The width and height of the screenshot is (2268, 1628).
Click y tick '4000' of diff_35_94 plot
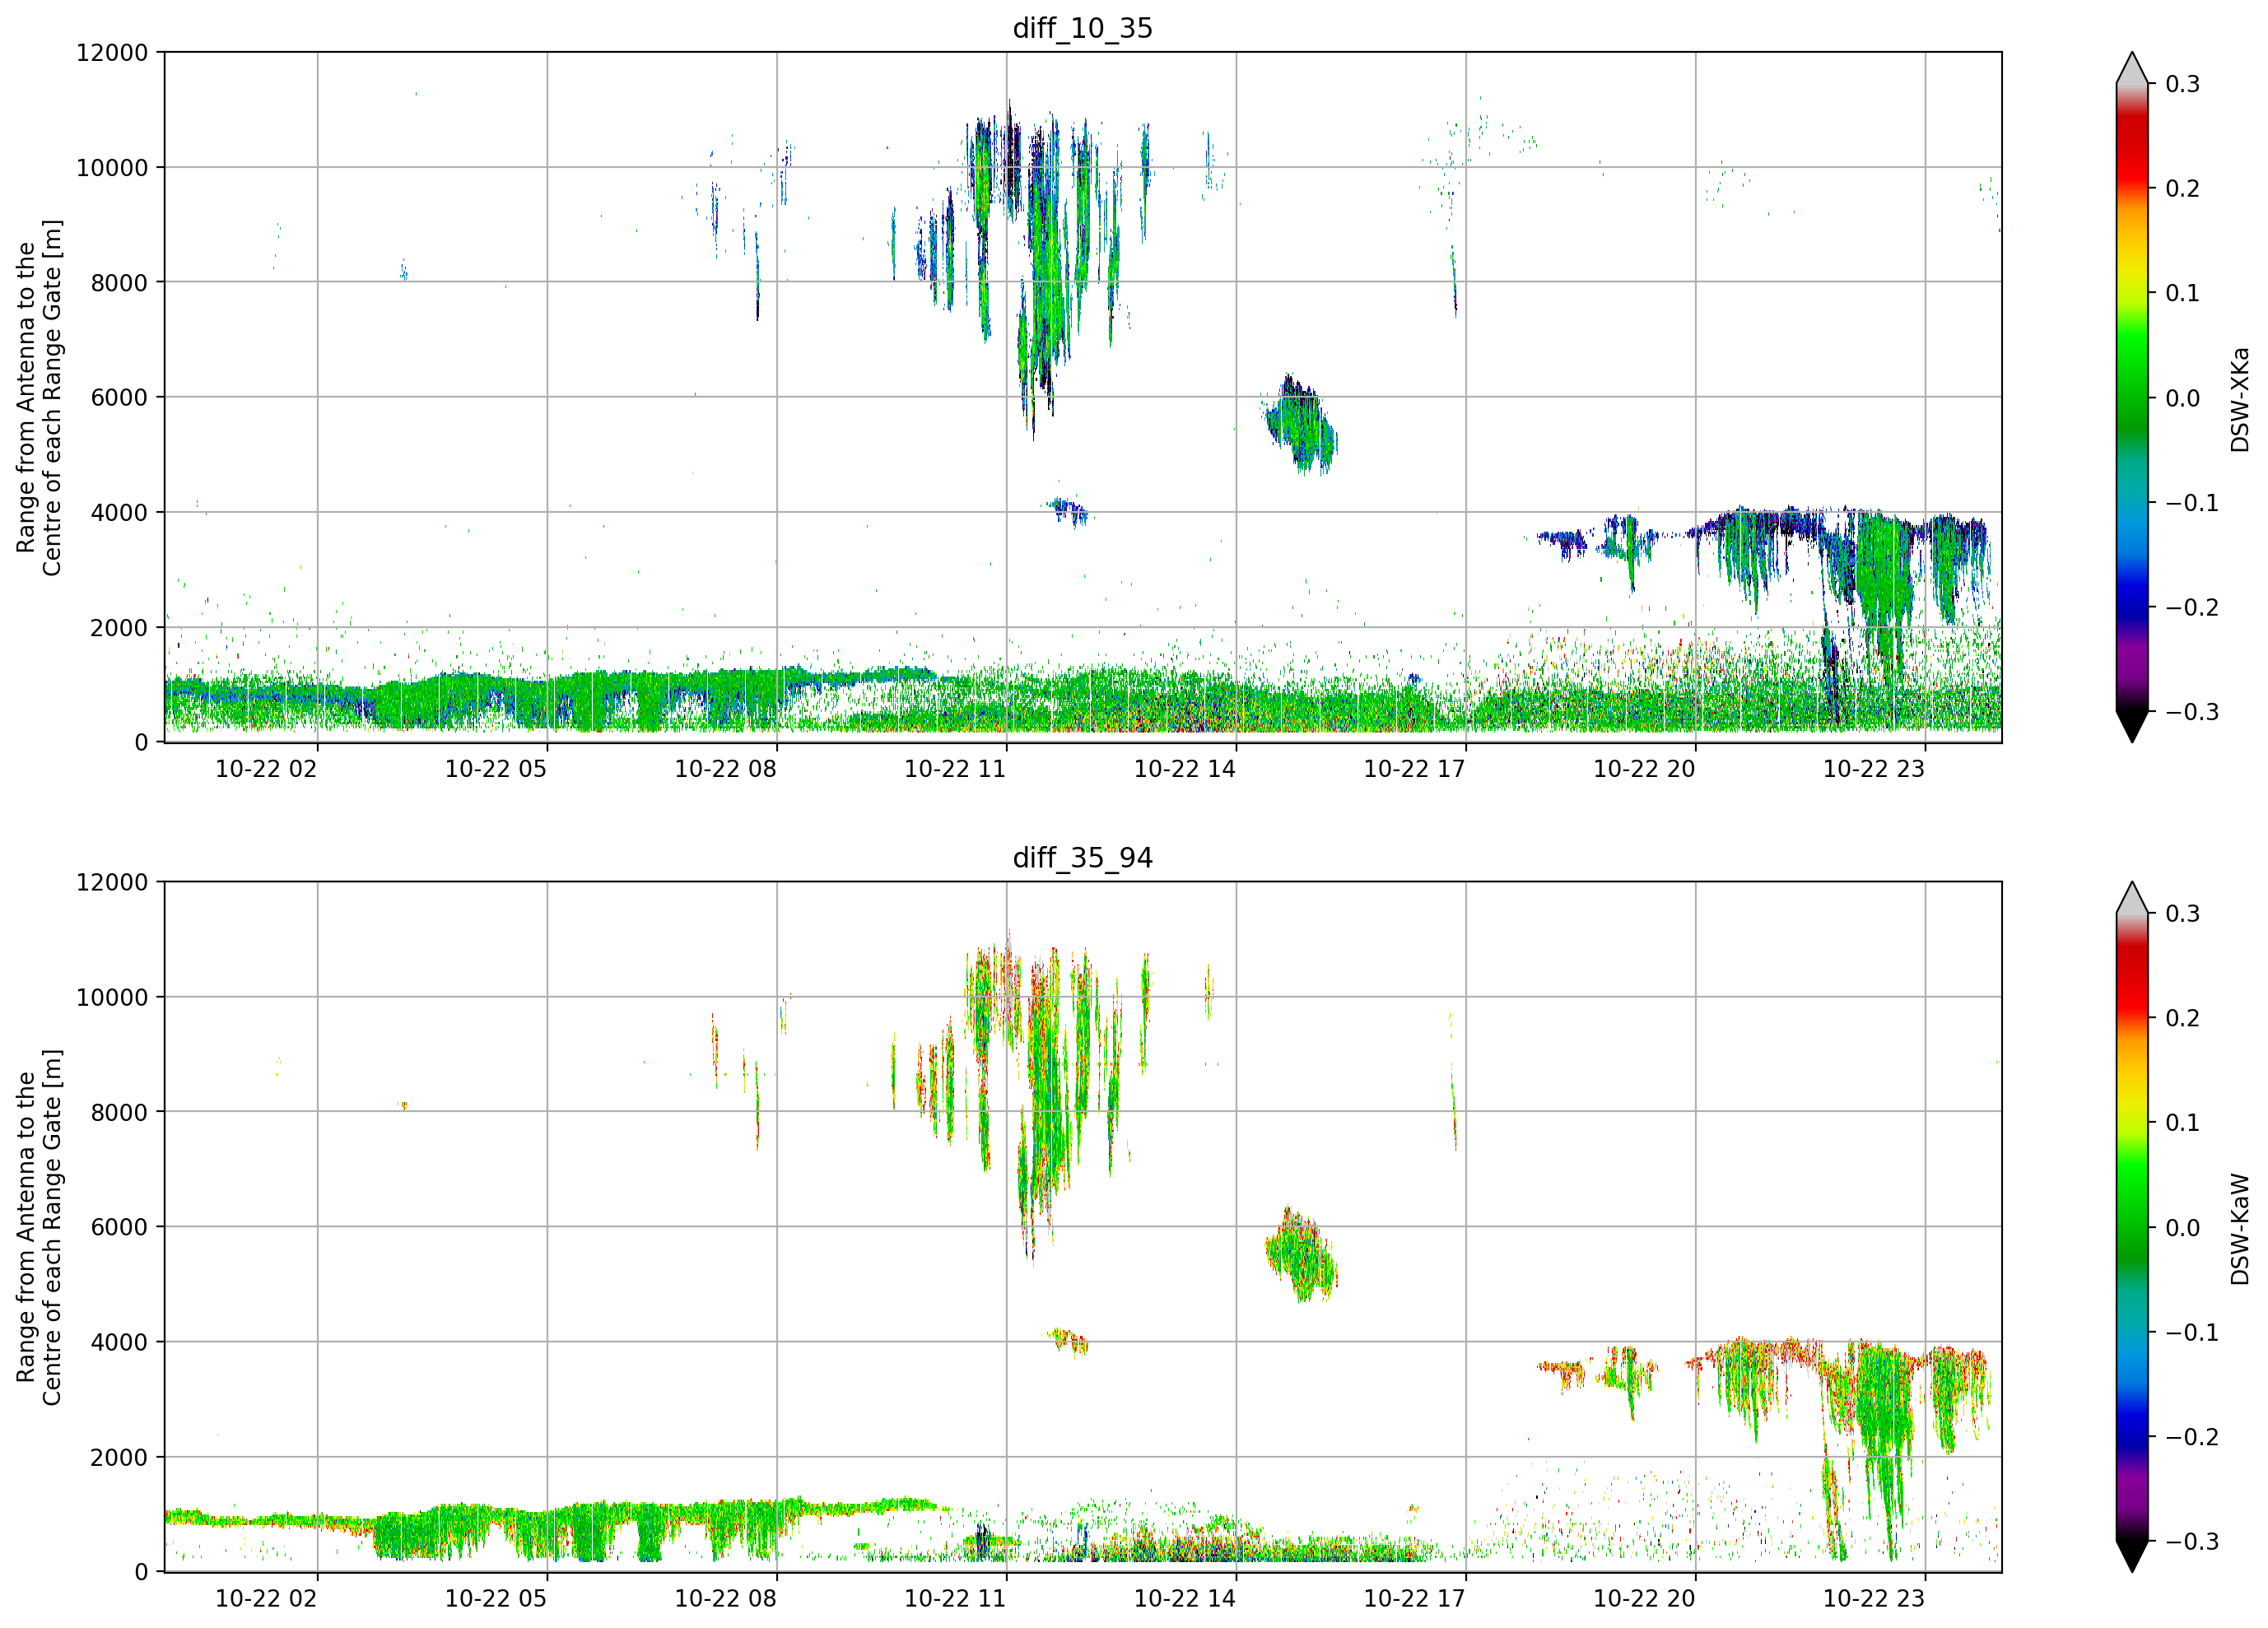[x=119, y=1342]
